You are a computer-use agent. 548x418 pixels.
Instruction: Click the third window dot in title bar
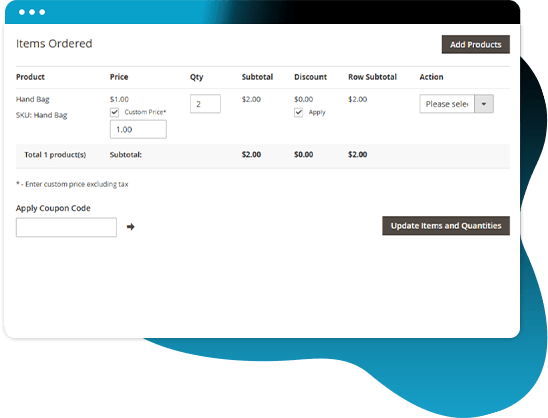tap(42, 12)
